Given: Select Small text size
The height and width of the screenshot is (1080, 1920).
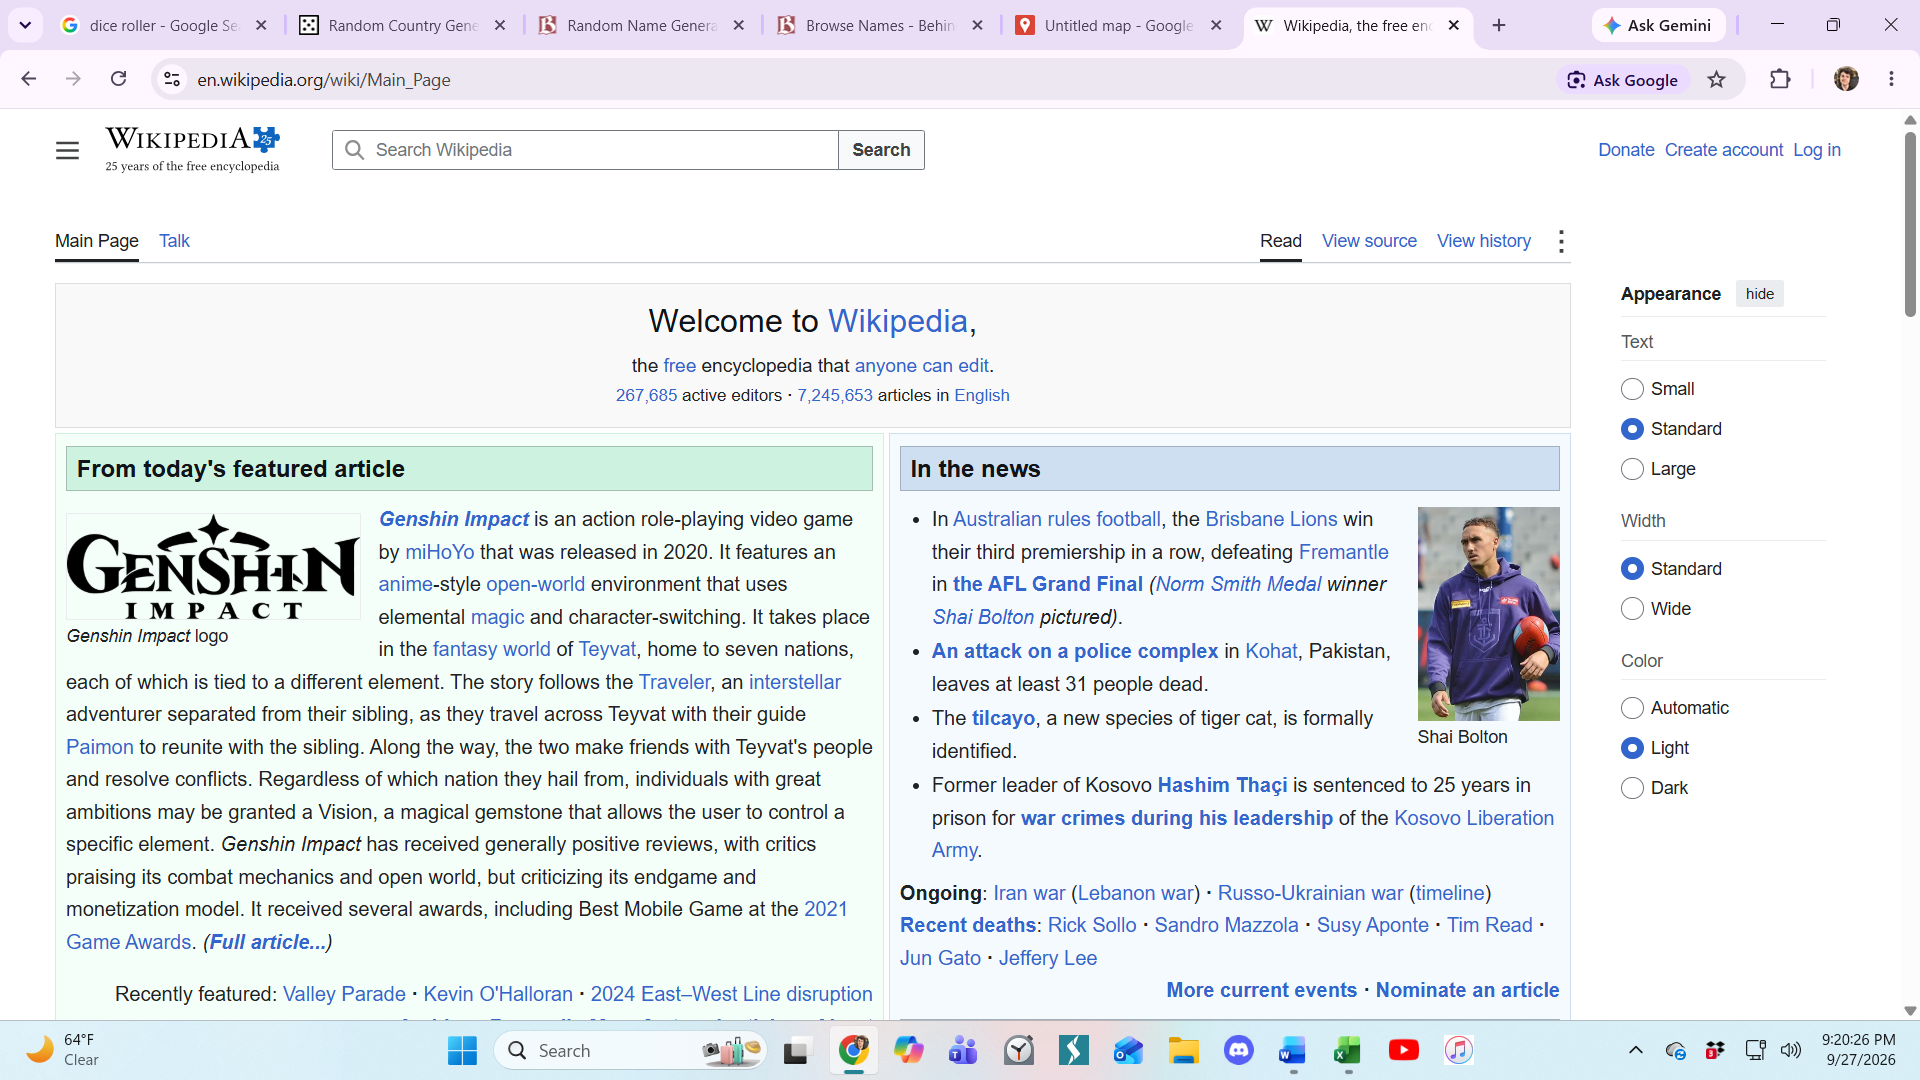Looking at the screenshot, I should coord(1632,389).
